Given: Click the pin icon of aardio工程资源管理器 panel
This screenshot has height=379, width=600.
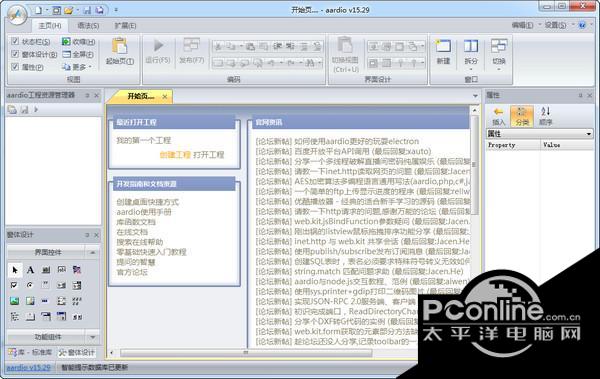Looking at the screenshot, I should click(x=87, y=95).
